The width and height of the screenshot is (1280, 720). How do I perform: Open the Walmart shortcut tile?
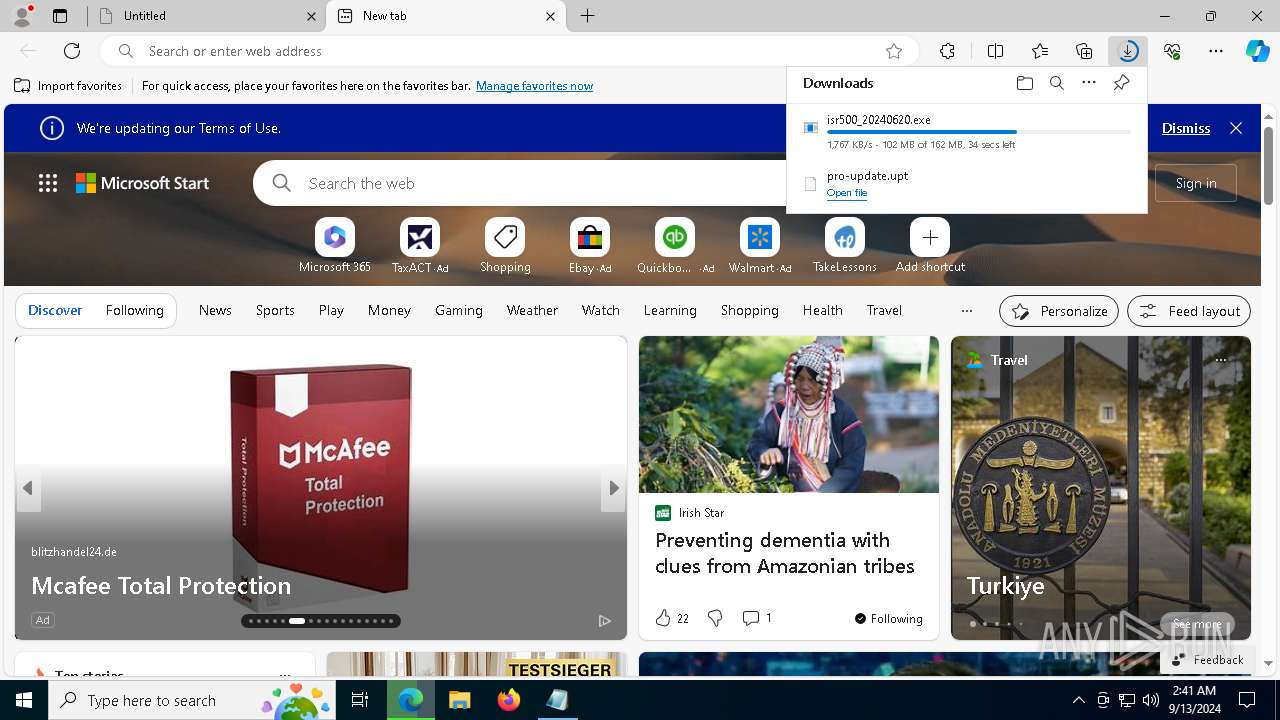coord(760,246)
